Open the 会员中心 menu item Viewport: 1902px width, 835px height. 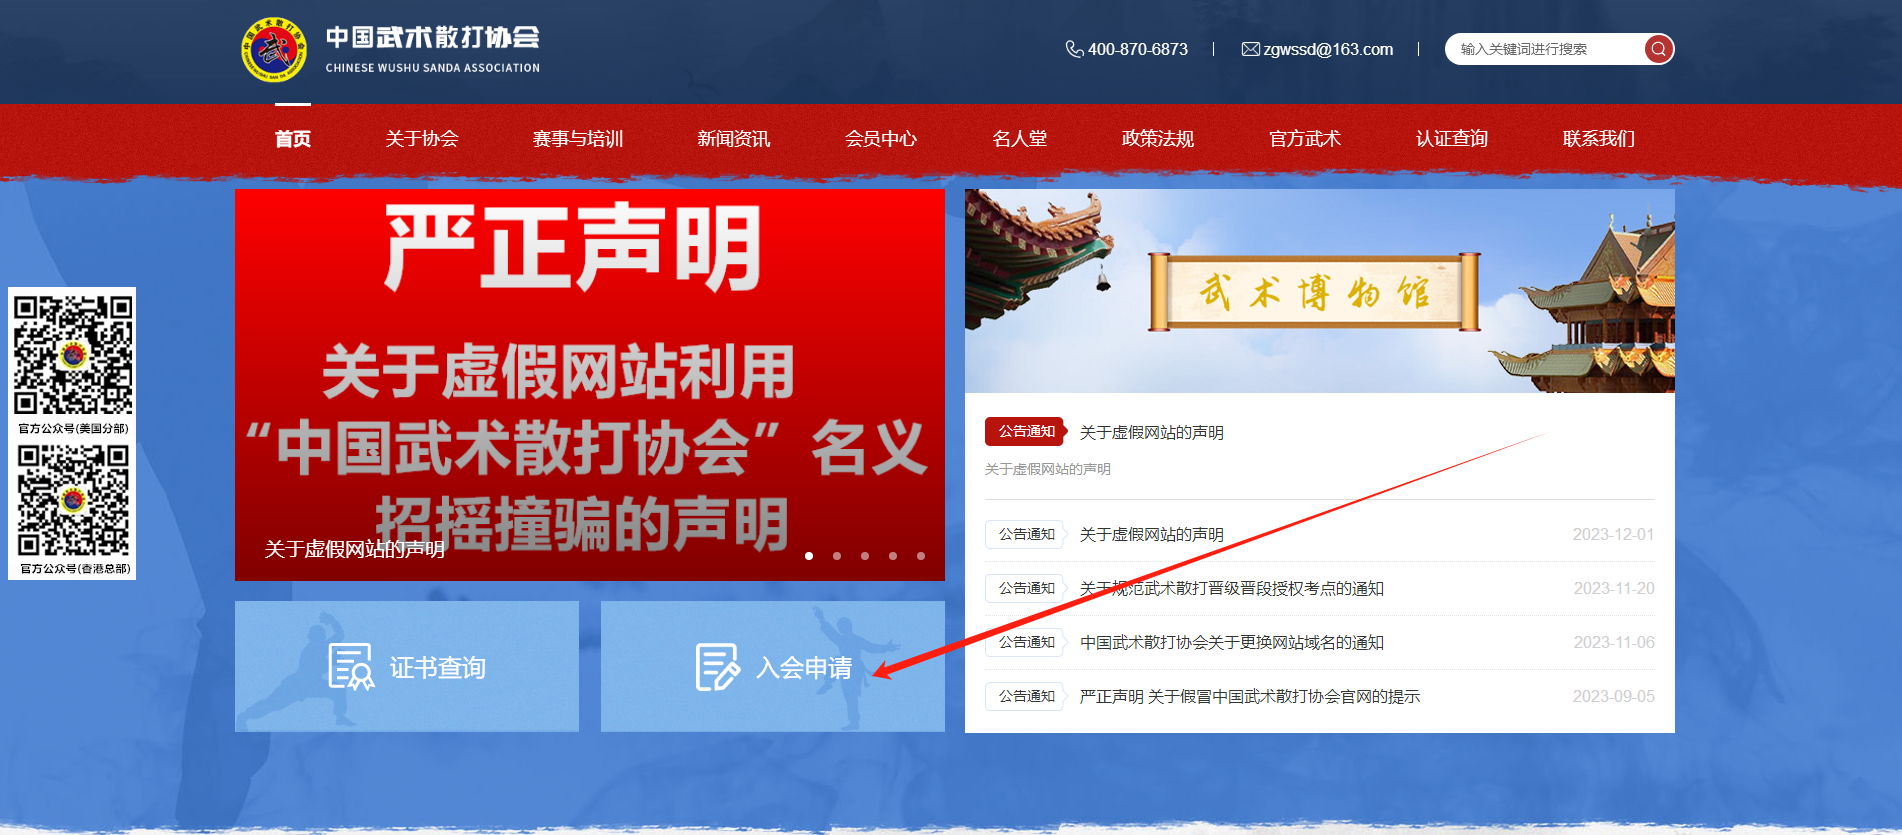click(881, 139)
